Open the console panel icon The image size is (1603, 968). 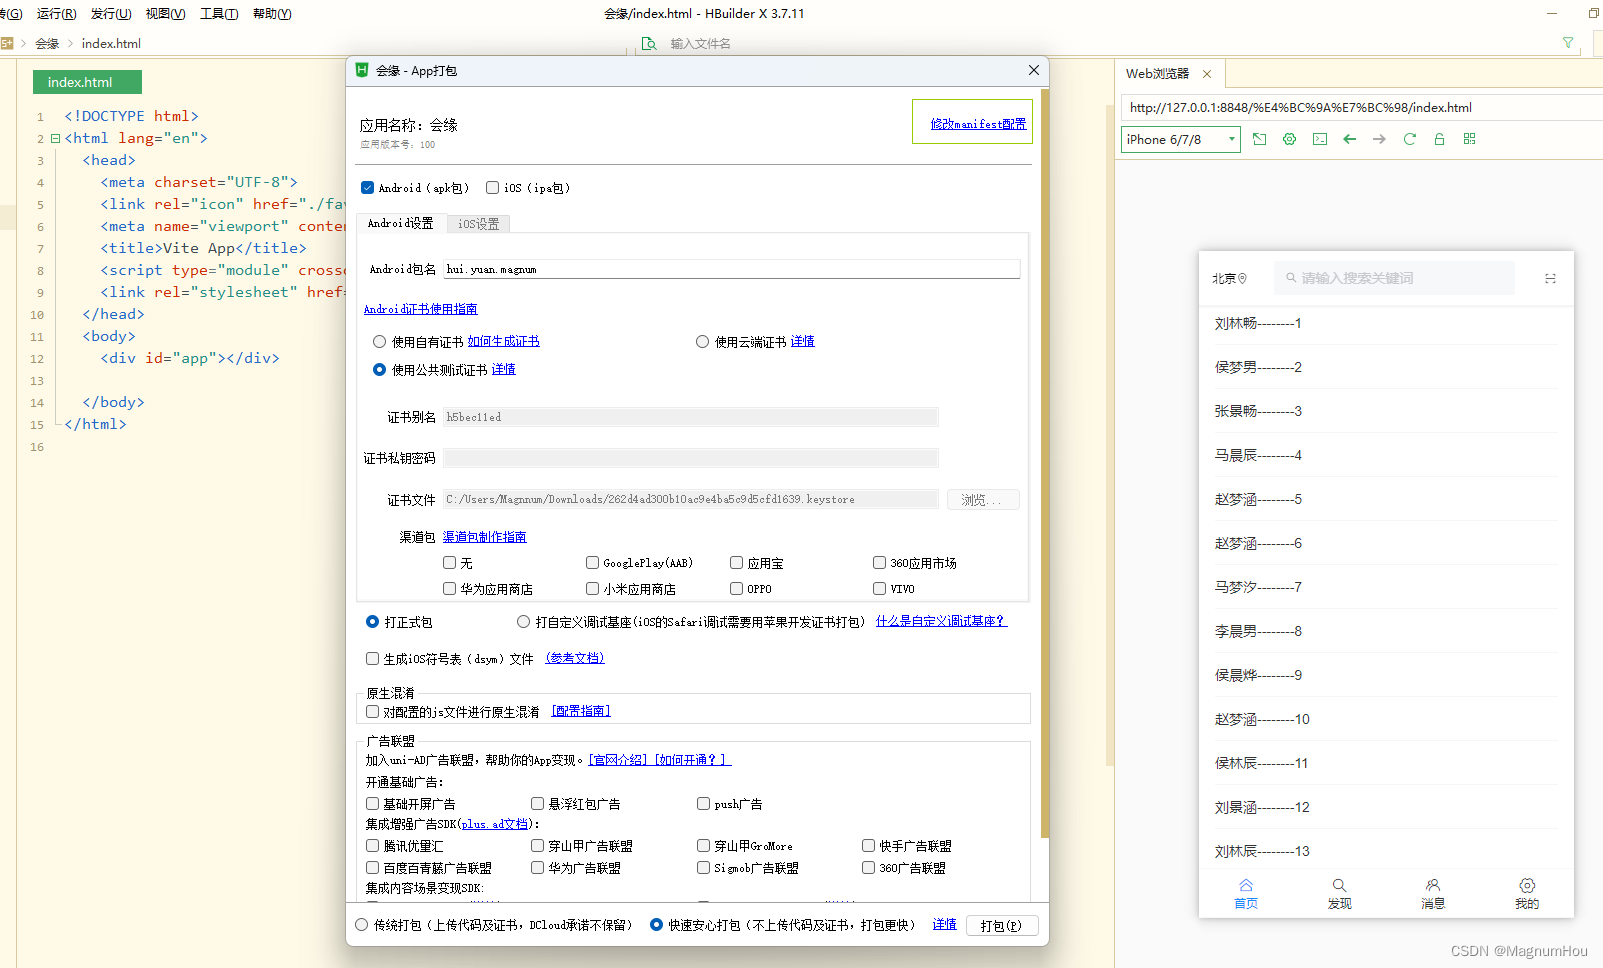pyautogui.click(x=1319, y=139)
